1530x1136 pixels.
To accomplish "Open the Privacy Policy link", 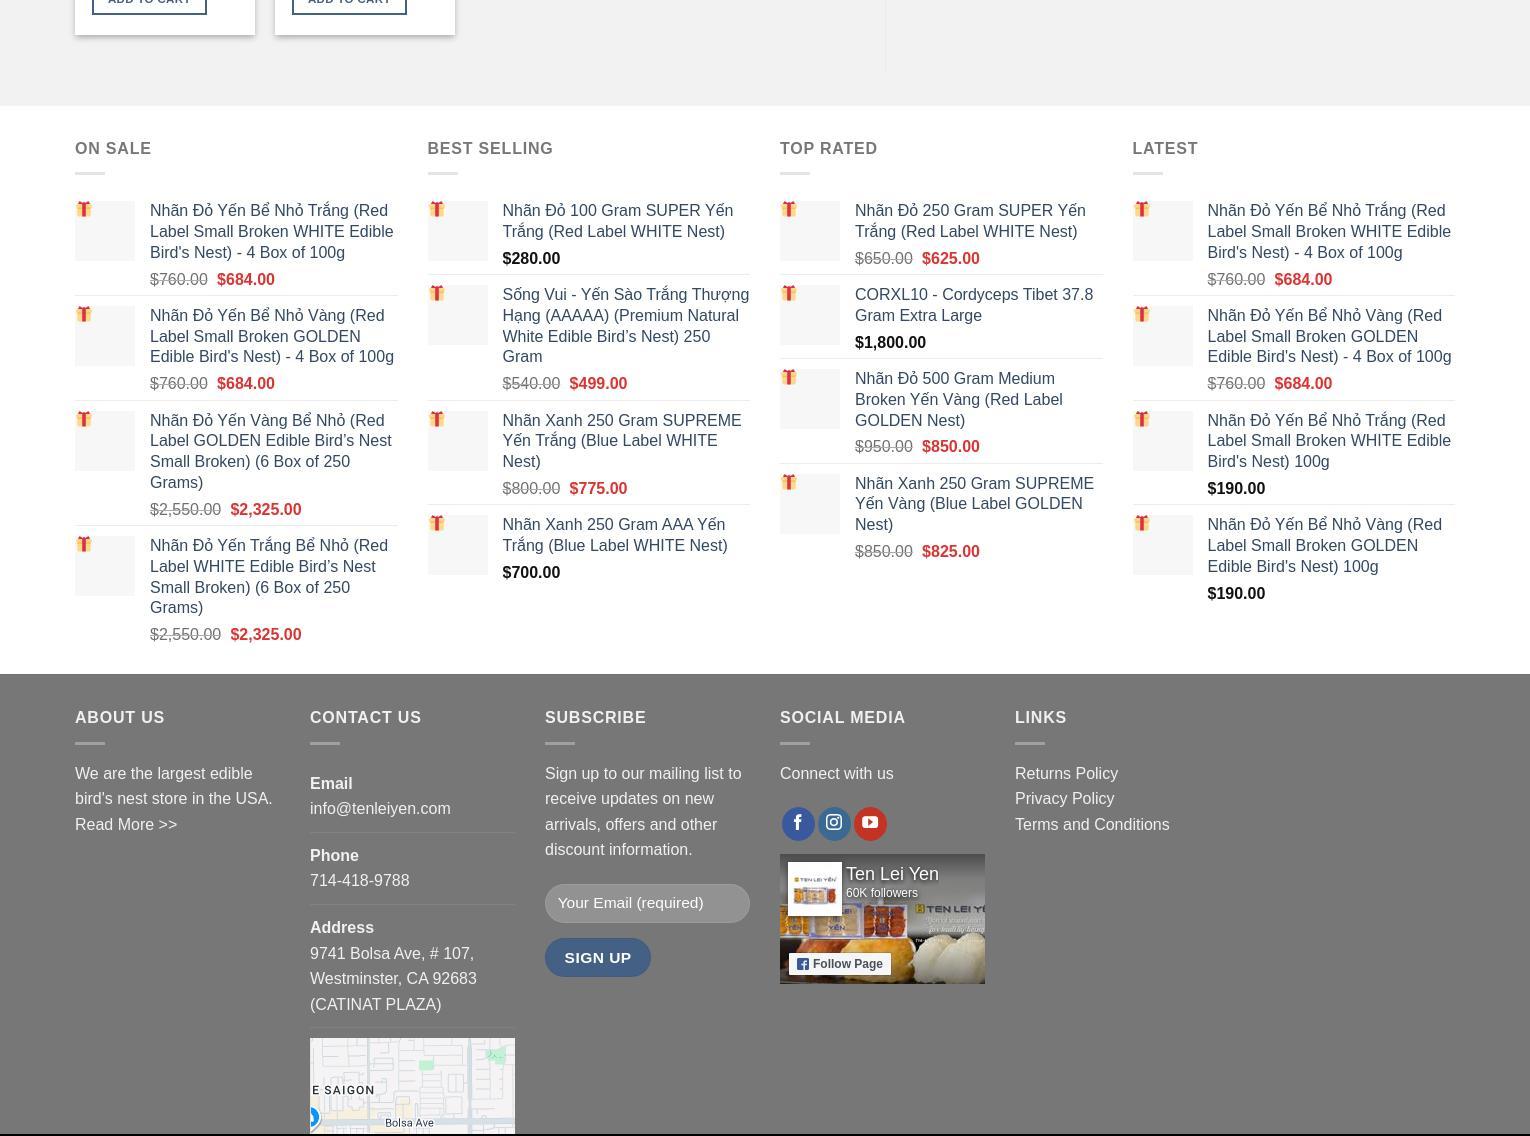I will (1064, 798).
